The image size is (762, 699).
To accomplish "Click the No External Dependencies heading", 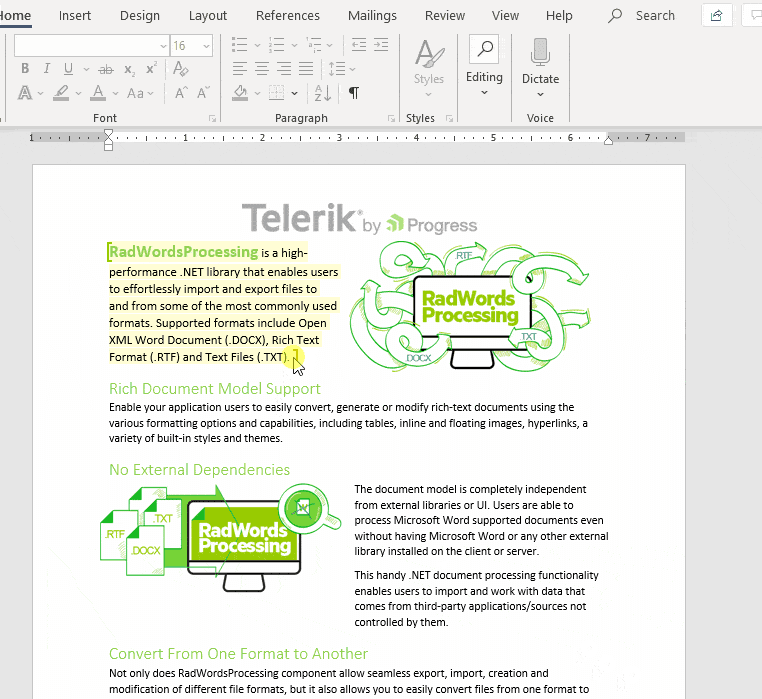I will pyautogui.click(x=199, y=470).
